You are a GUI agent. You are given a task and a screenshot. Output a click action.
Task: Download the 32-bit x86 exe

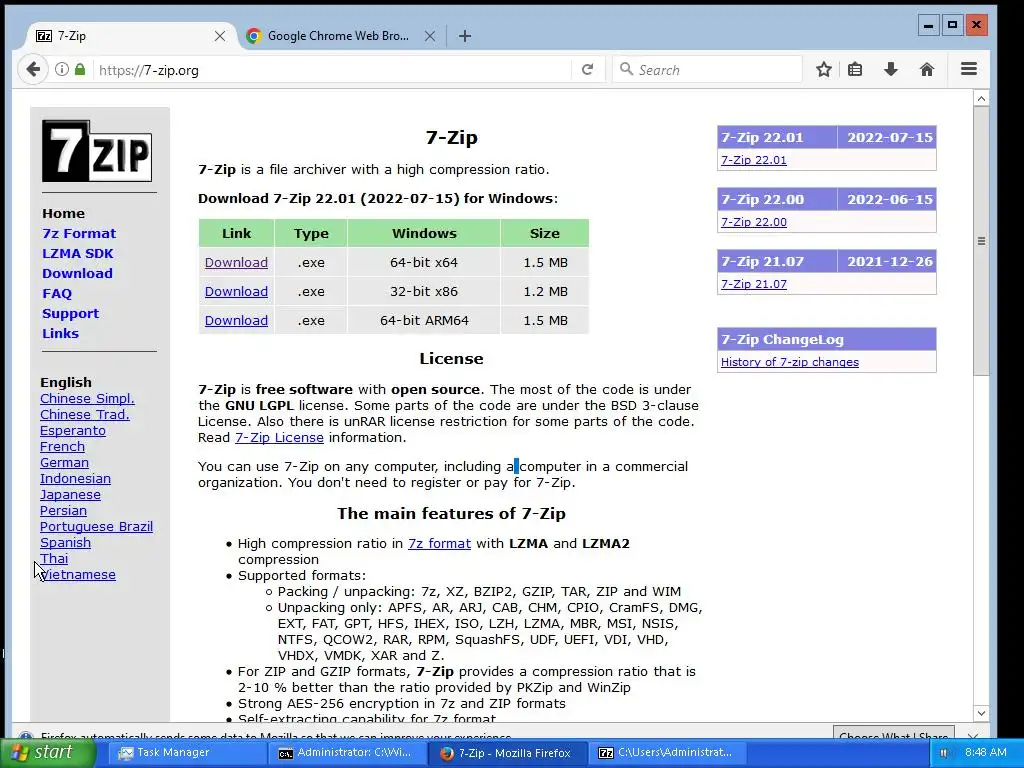click(x=236, y=291)
